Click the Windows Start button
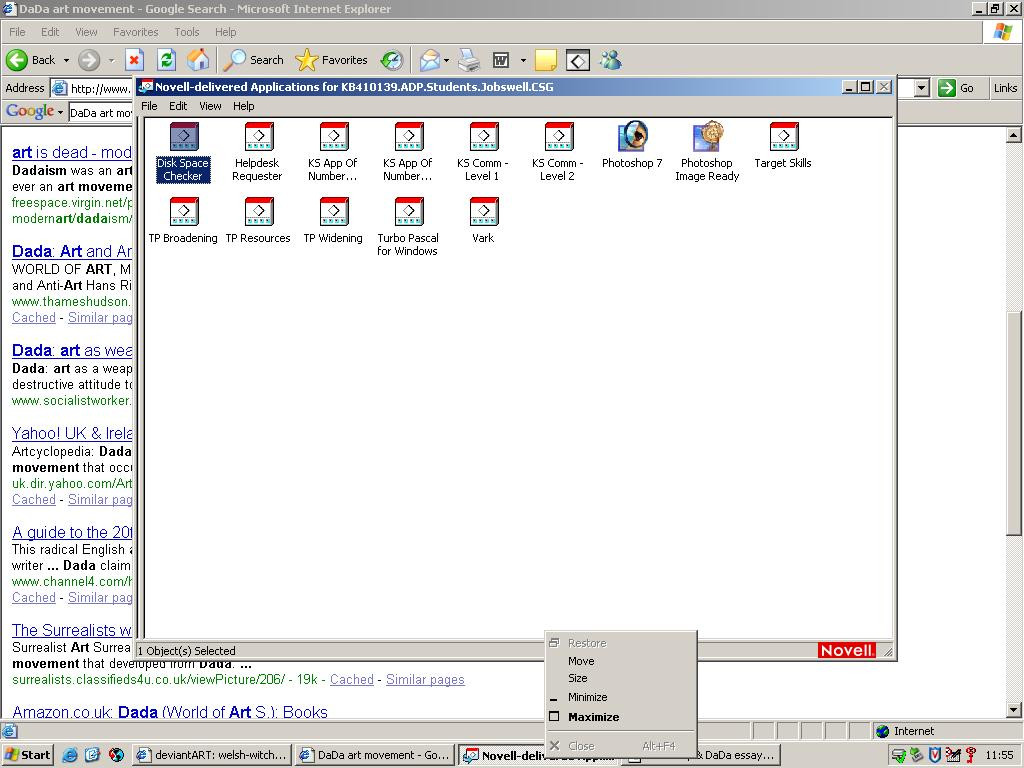 coord(27,755)
